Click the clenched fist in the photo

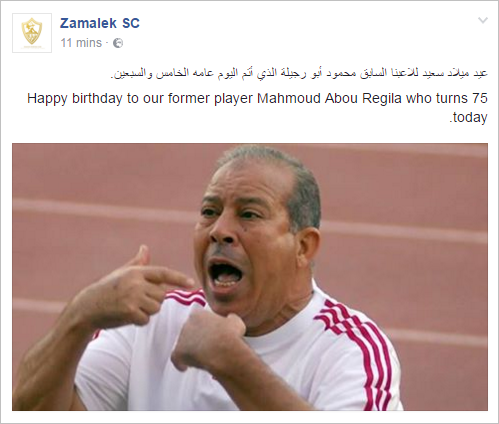coord(208,337)
